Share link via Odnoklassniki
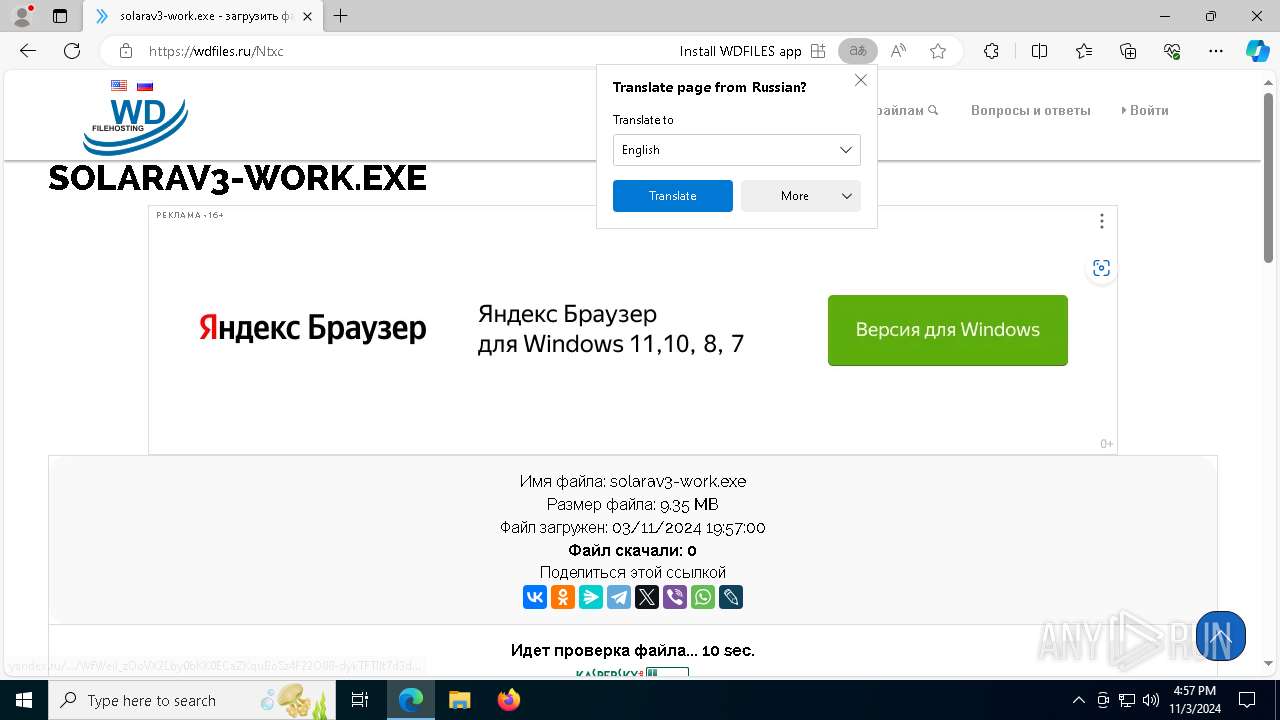 coord(563,597)
